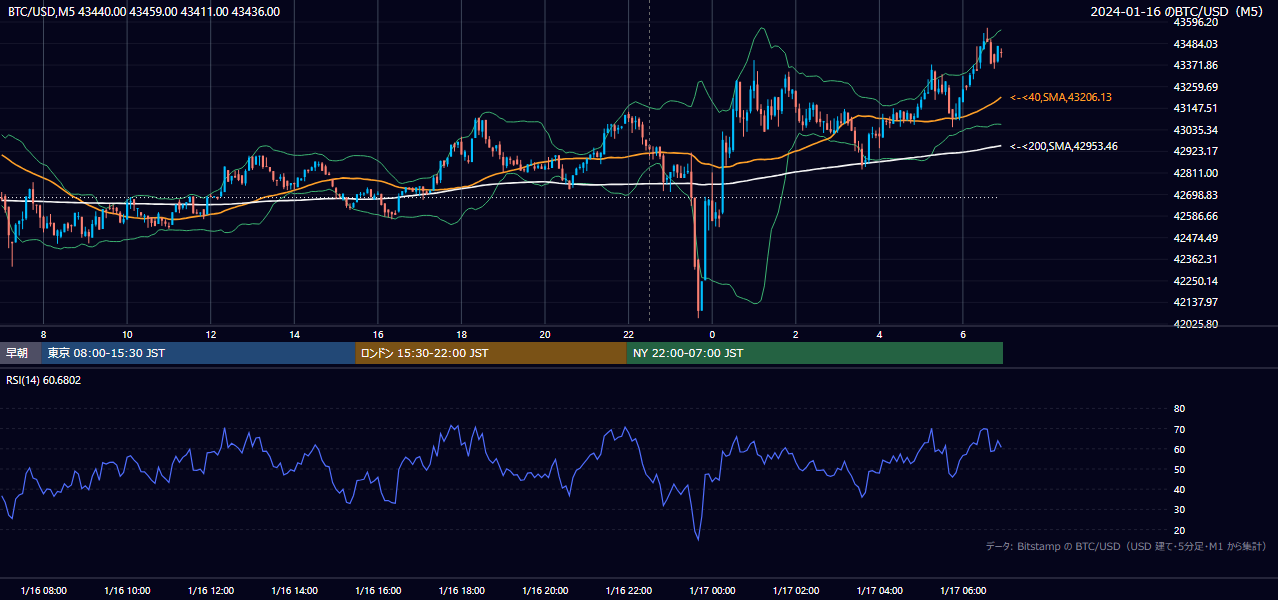Click hour label 16 under price chart

point(378,334)
